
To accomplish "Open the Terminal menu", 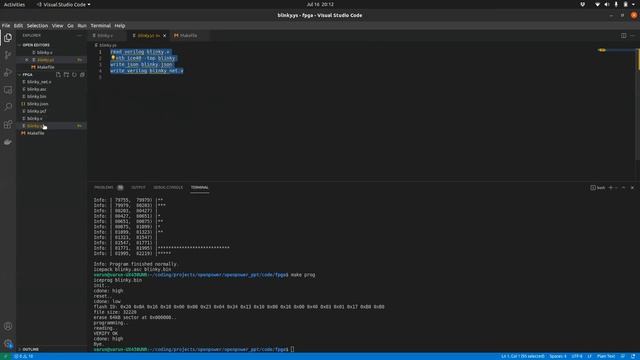I will click(100, 25).
